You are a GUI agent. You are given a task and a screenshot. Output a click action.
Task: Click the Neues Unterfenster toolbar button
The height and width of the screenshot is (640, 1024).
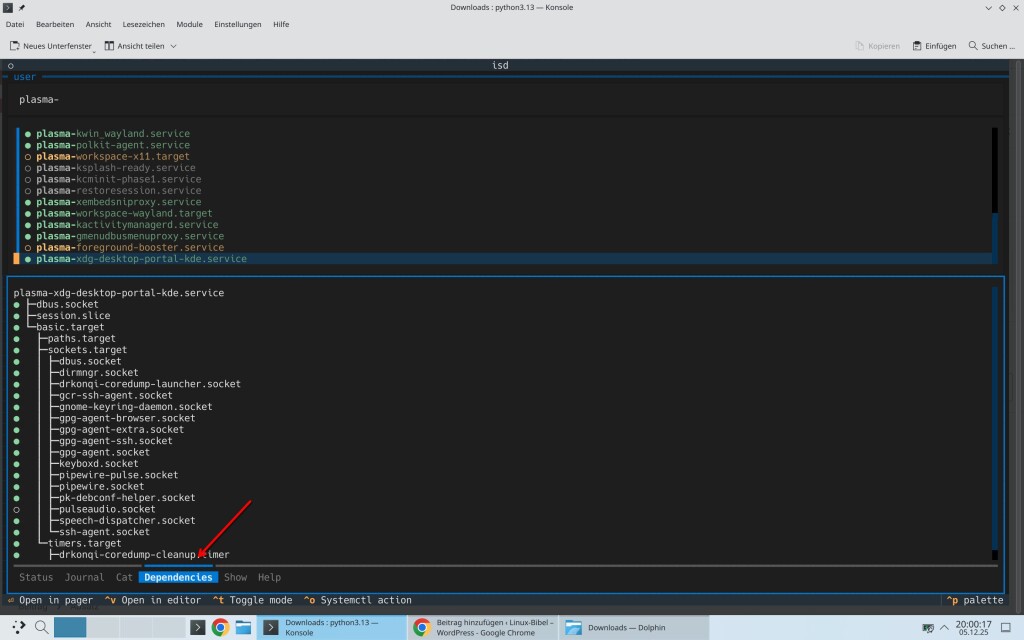coord(51,46)
